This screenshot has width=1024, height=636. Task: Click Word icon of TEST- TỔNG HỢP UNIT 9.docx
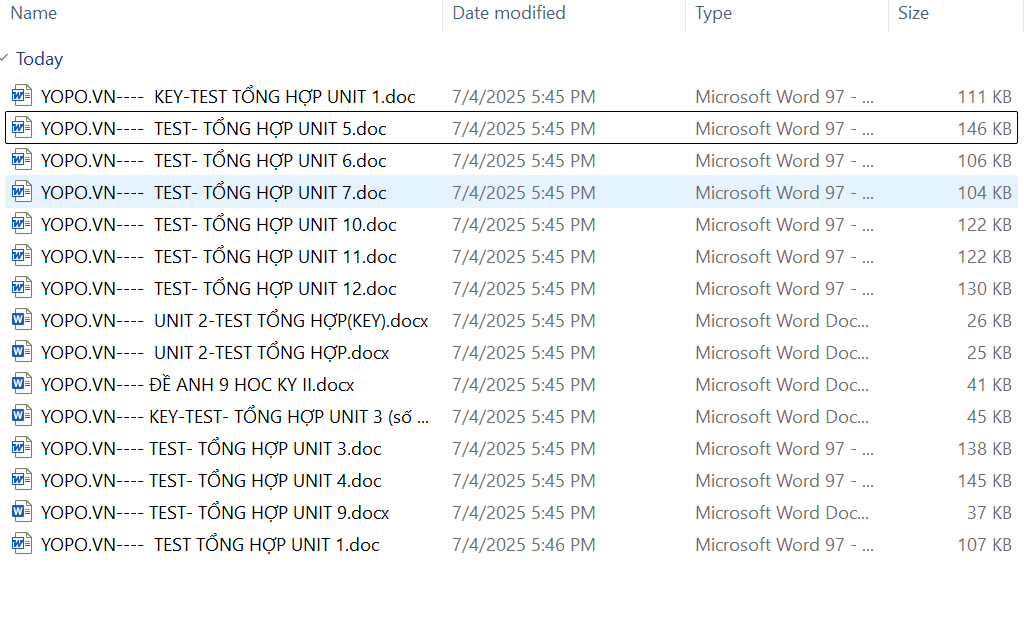coord(22,513)
